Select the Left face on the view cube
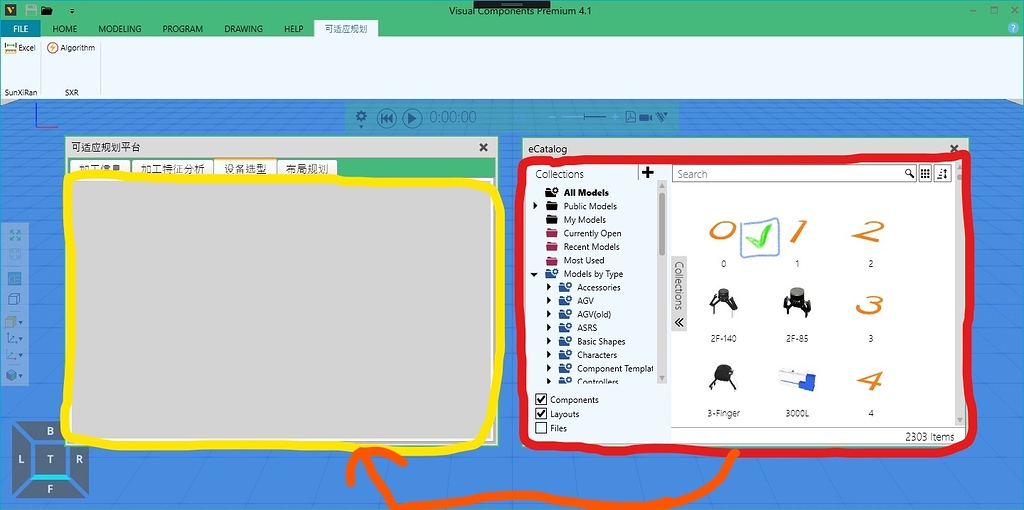The image size is (1024, 510). pyautogui.click(x=22, y=460)
